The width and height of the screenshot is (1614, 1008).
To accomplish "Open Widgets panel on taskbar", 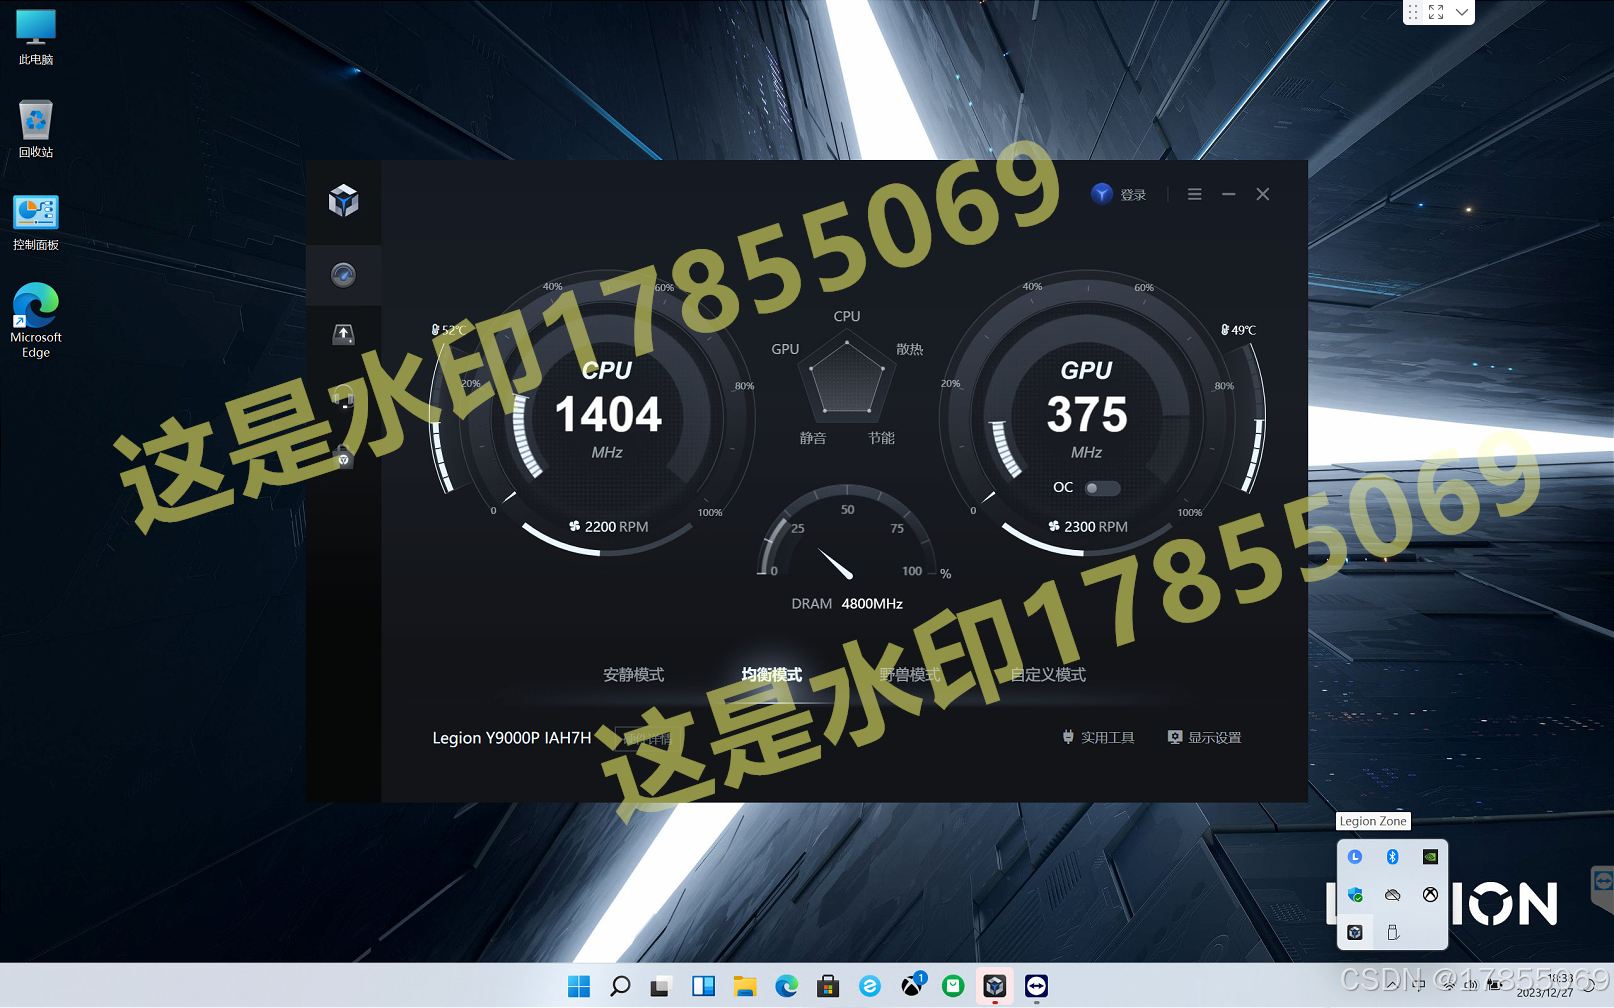I will (x=703, y=986).
